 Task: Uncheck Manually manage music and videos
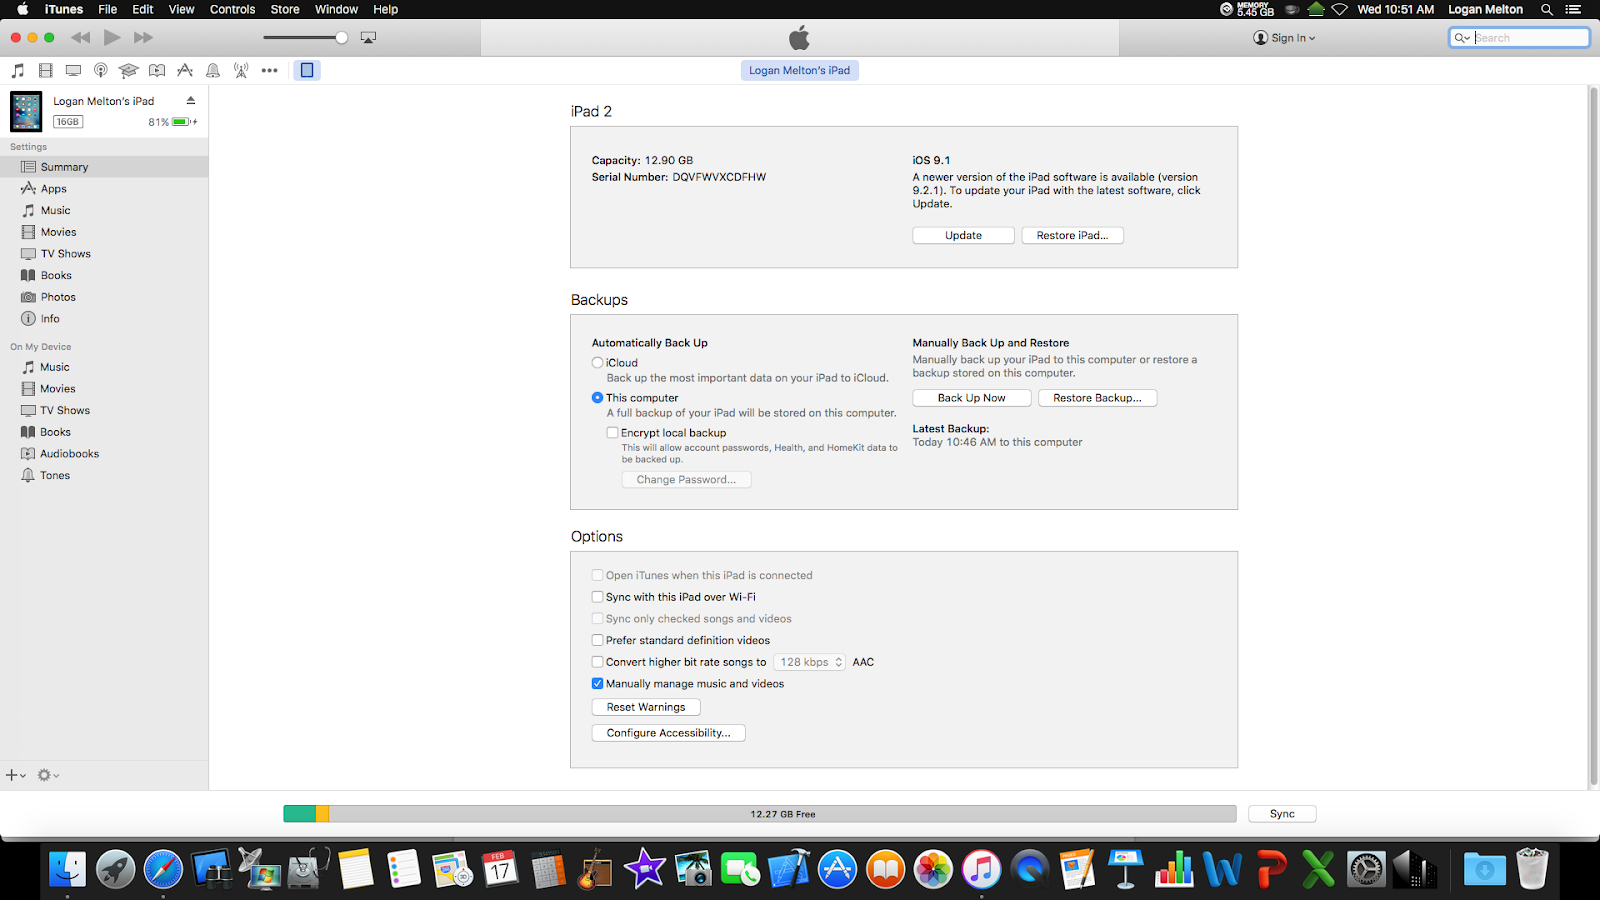pos(598,684)
